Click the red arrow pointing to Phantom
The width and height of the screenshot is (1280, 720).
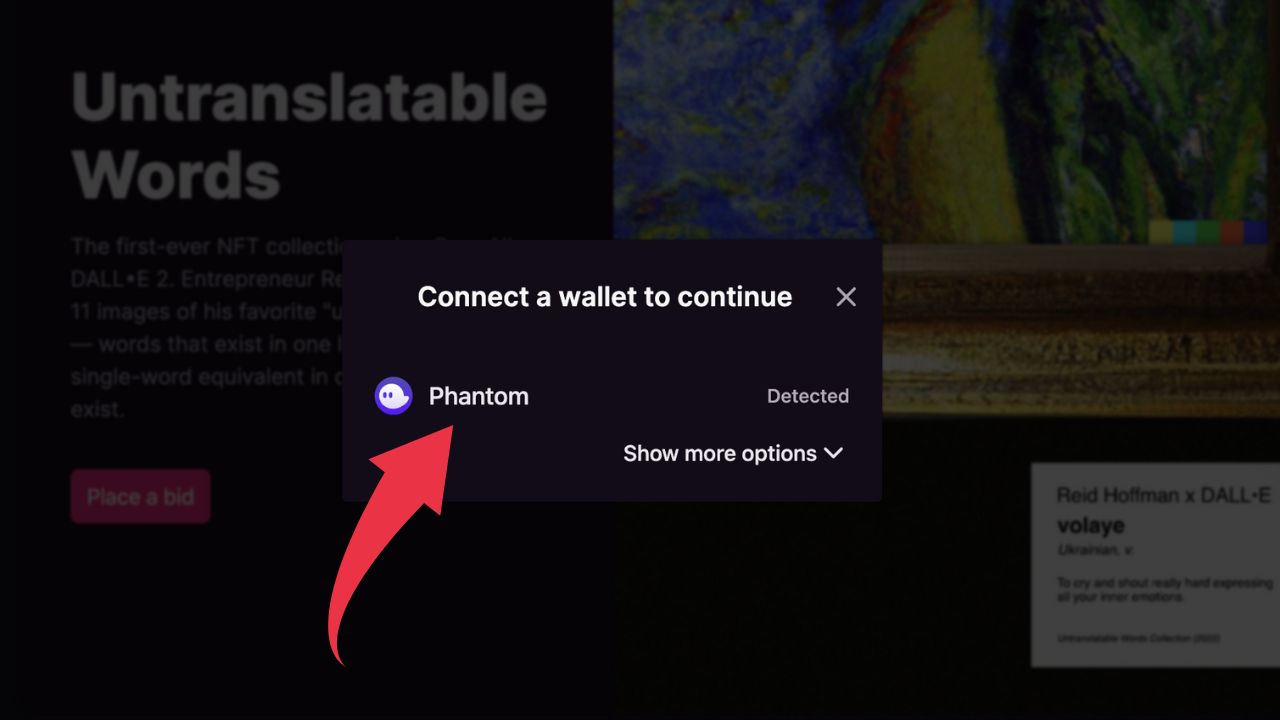(389, 540)
